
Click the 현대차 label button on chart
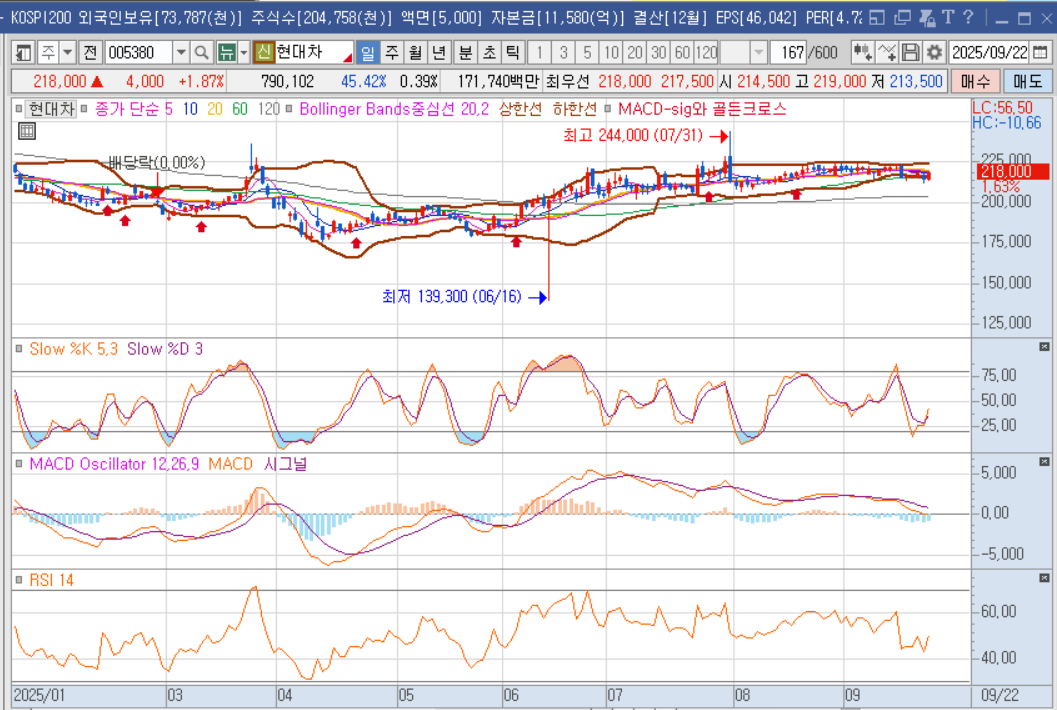pos(51,109)
